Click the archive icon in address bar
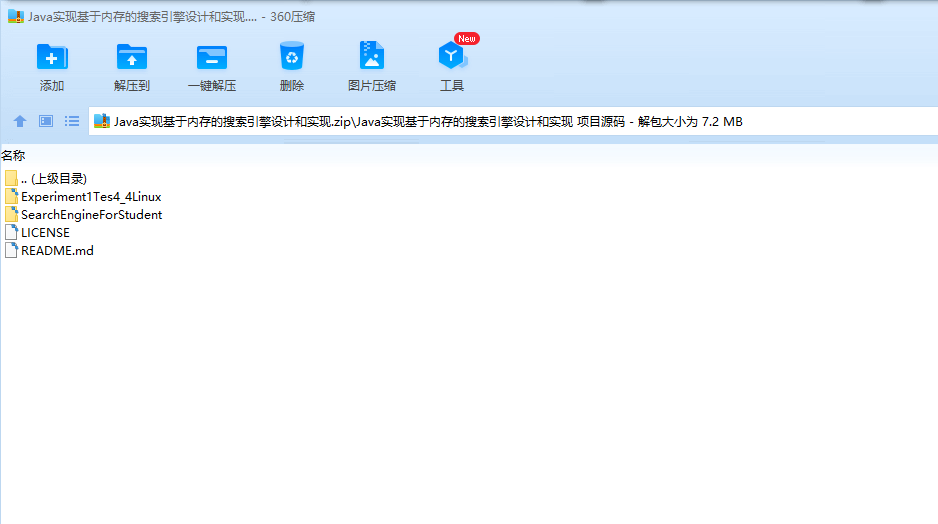This screenshot has height=524, width=938. 102,121
